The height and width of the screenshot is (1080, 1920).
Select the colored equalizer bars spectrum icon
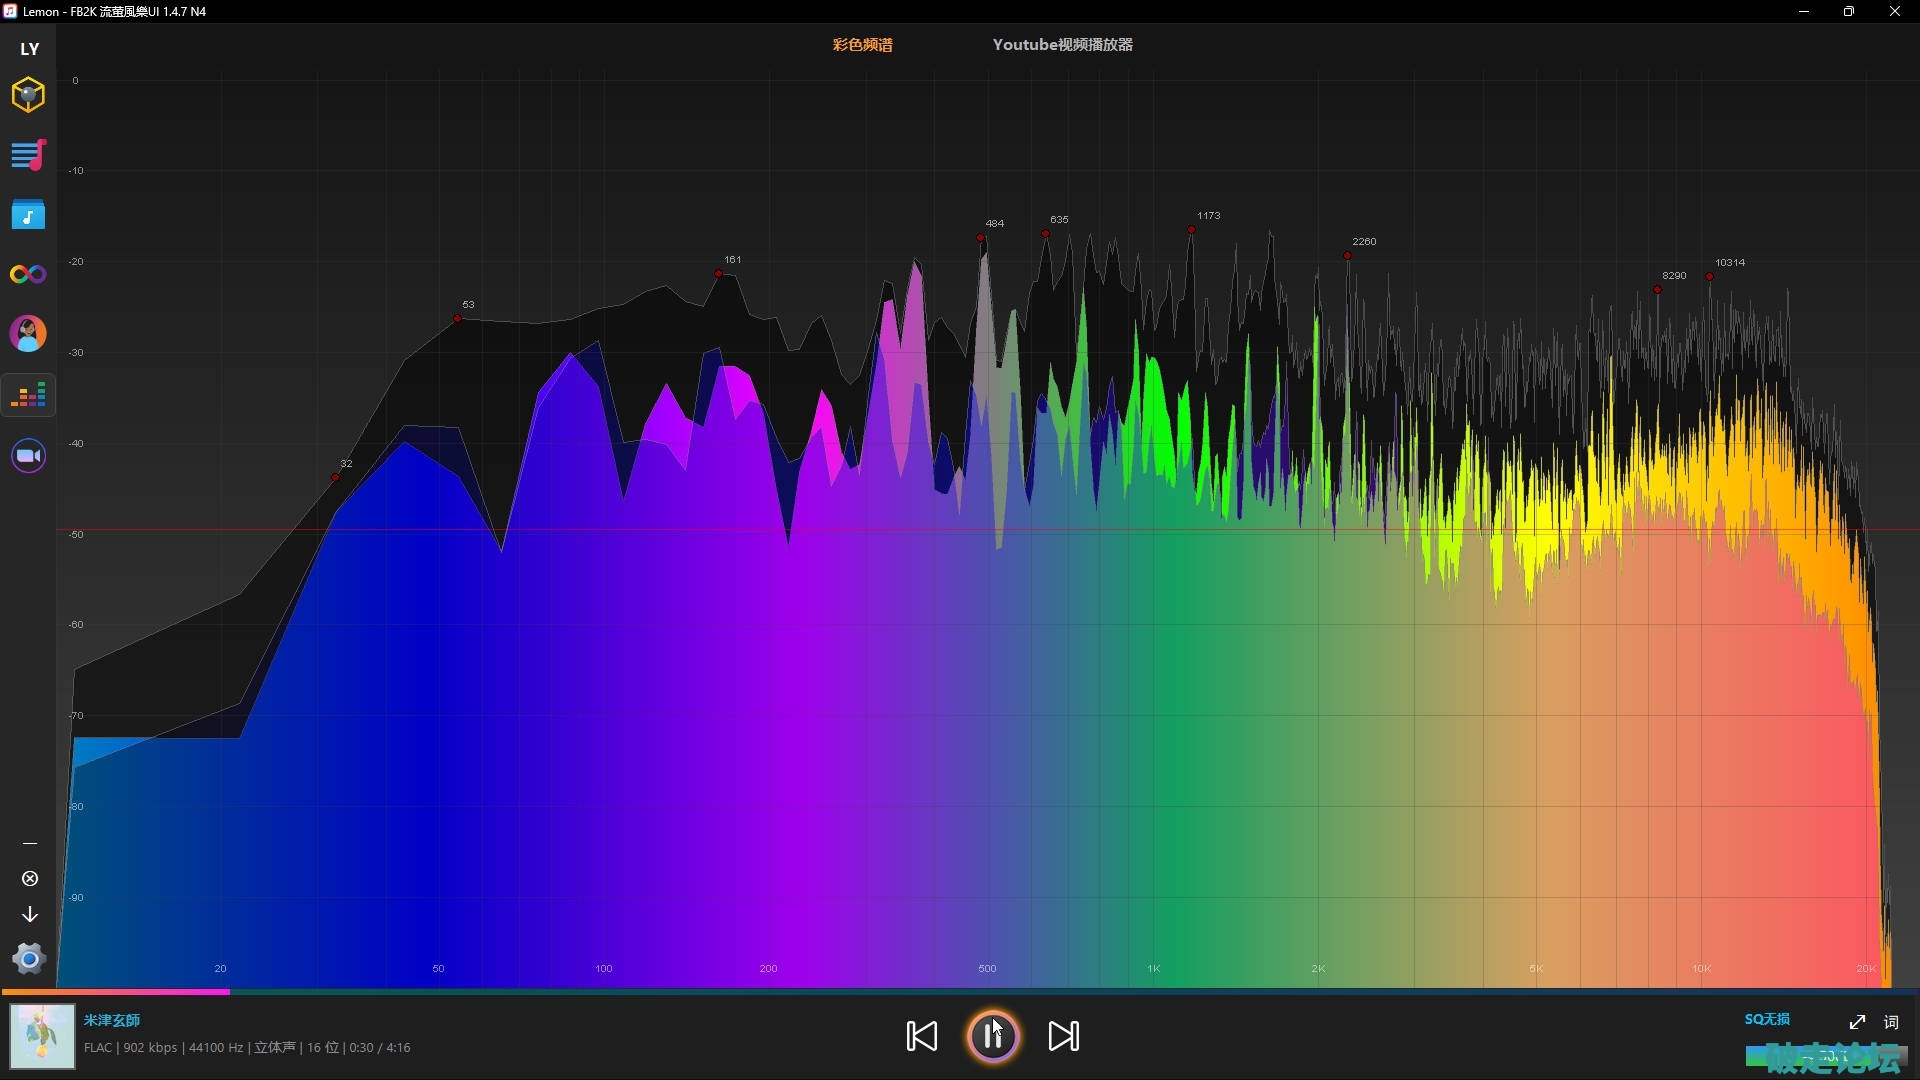(28, 395)
